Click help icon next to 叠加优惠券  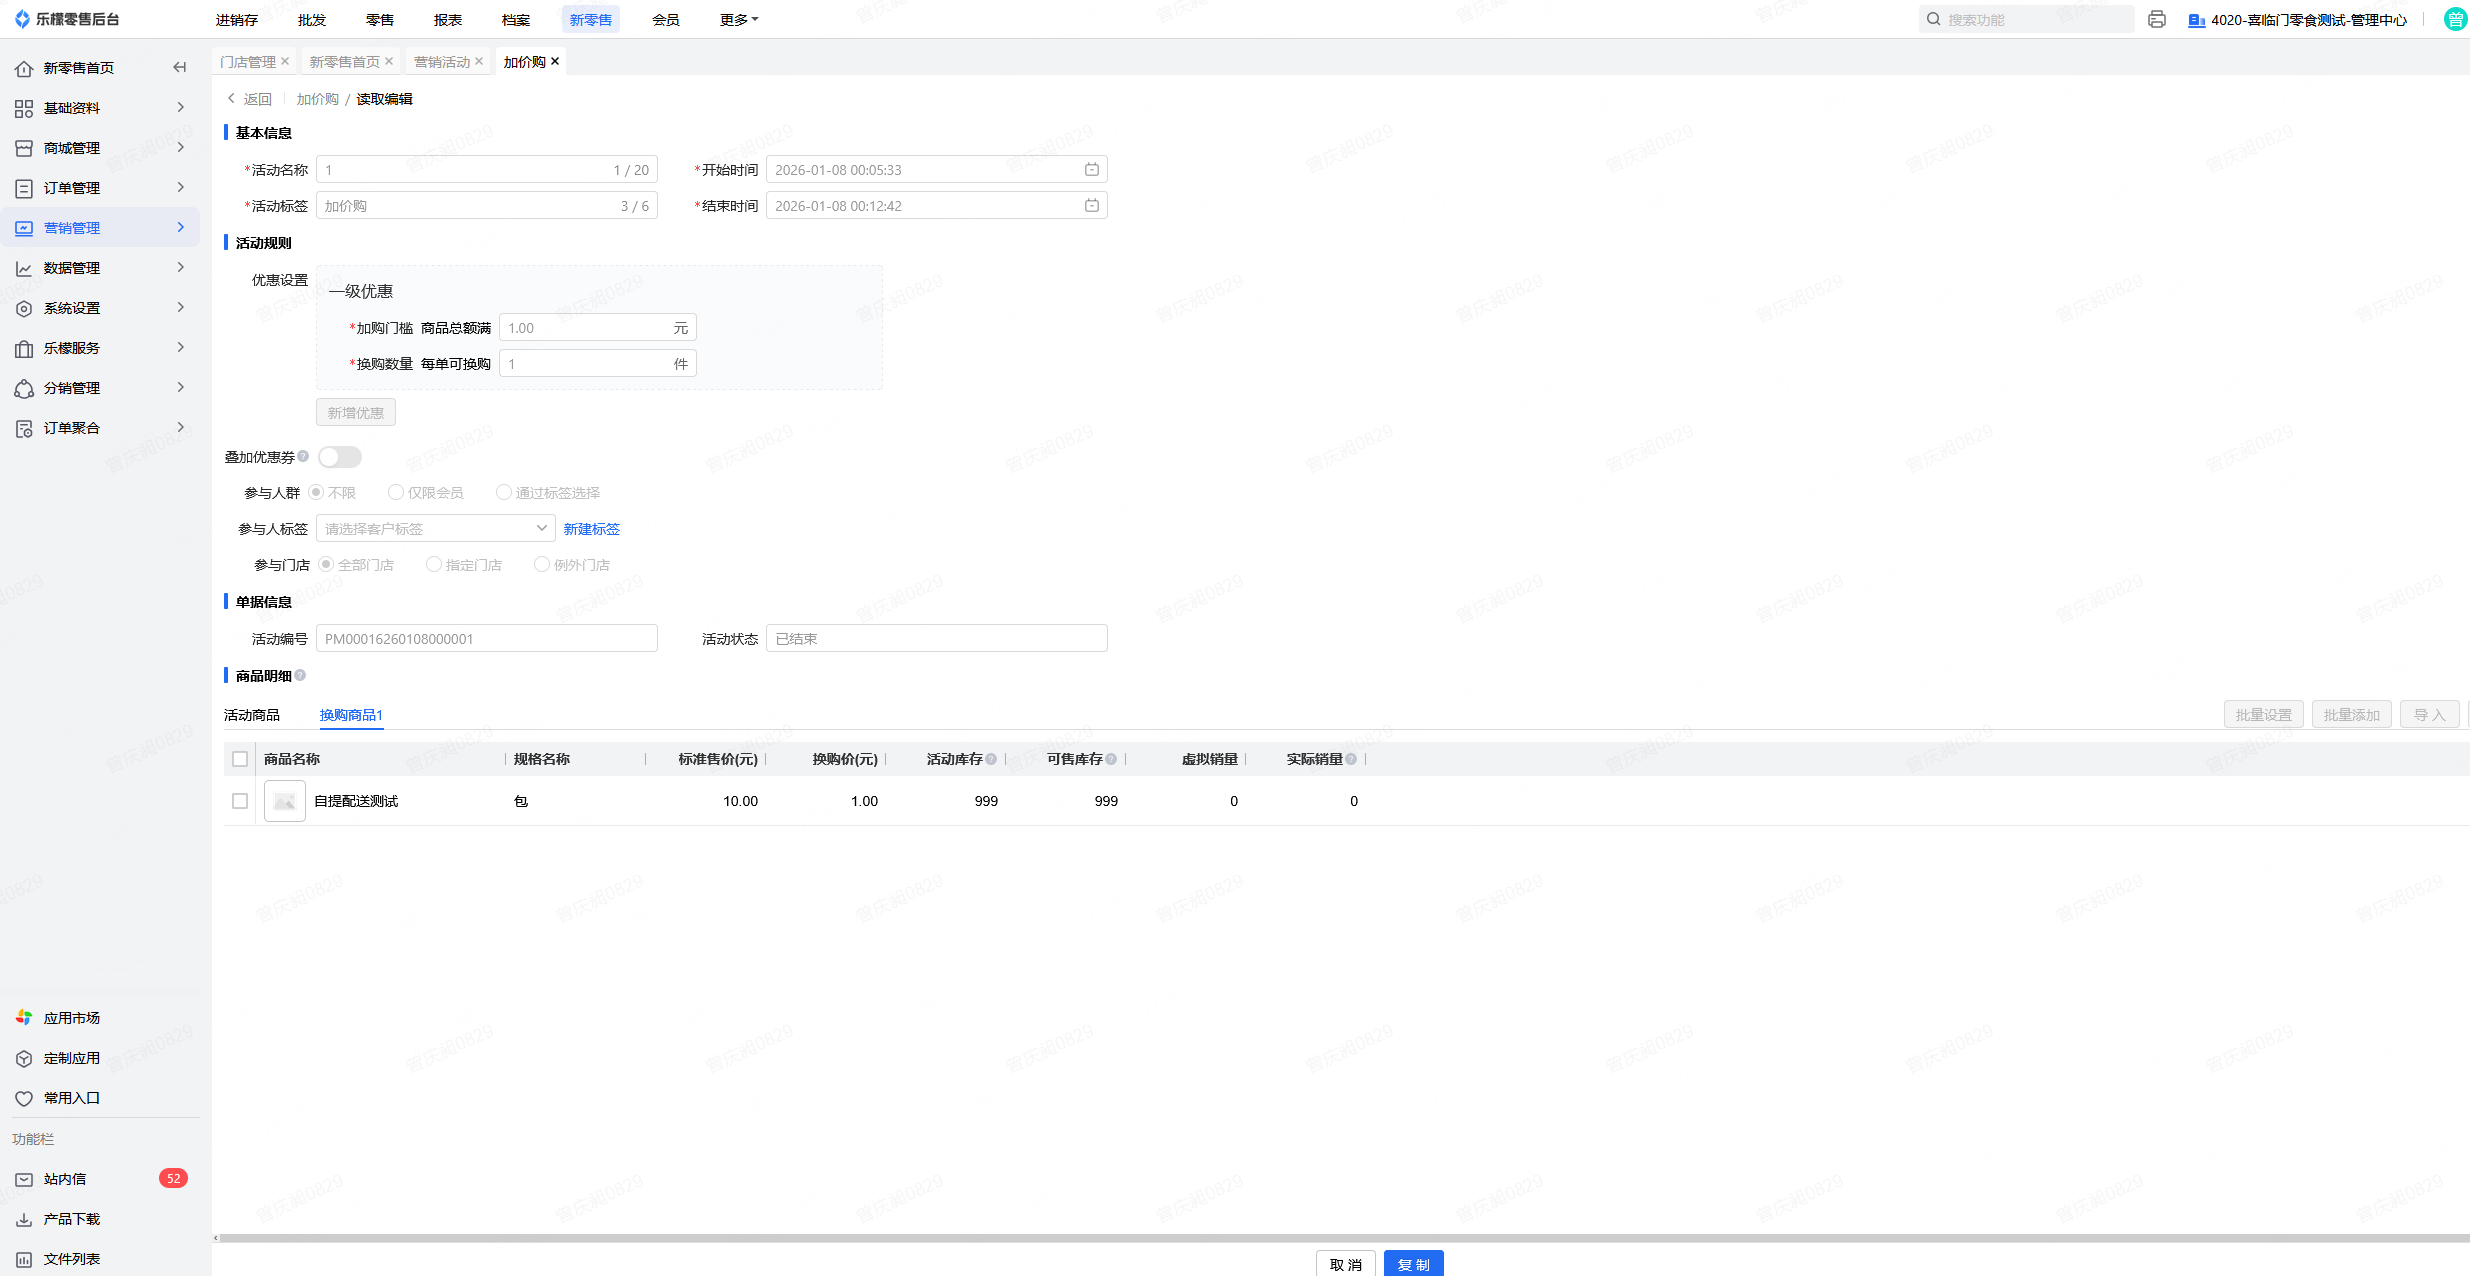click(x=303, y=456)
